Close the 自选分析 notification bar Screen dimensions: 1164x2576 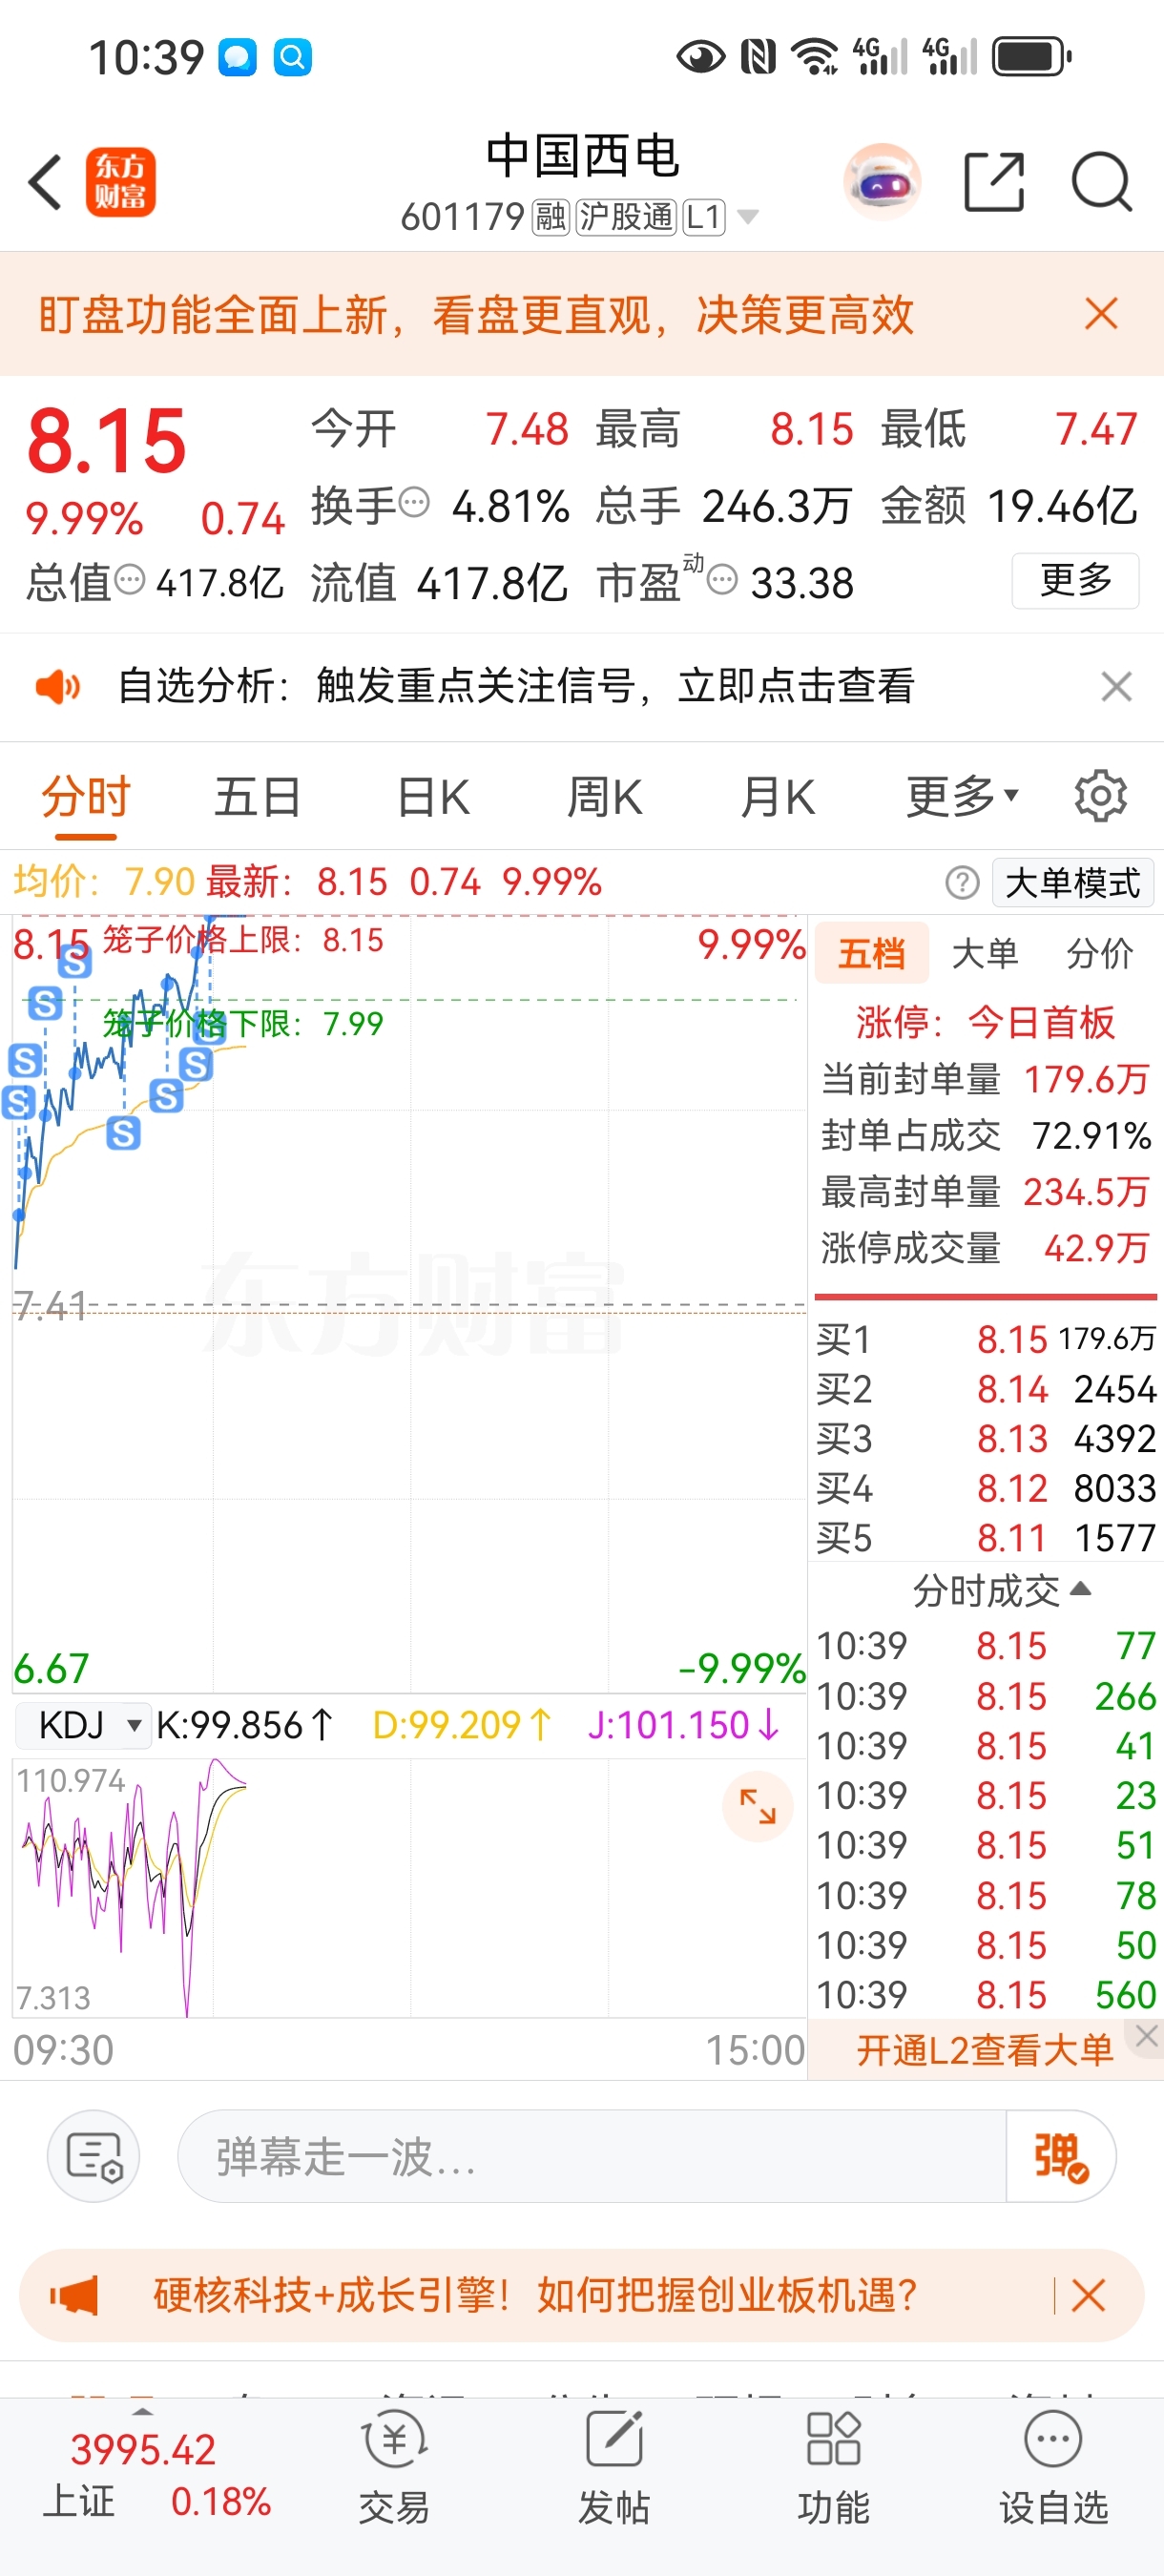click(x=1116, y=687)
